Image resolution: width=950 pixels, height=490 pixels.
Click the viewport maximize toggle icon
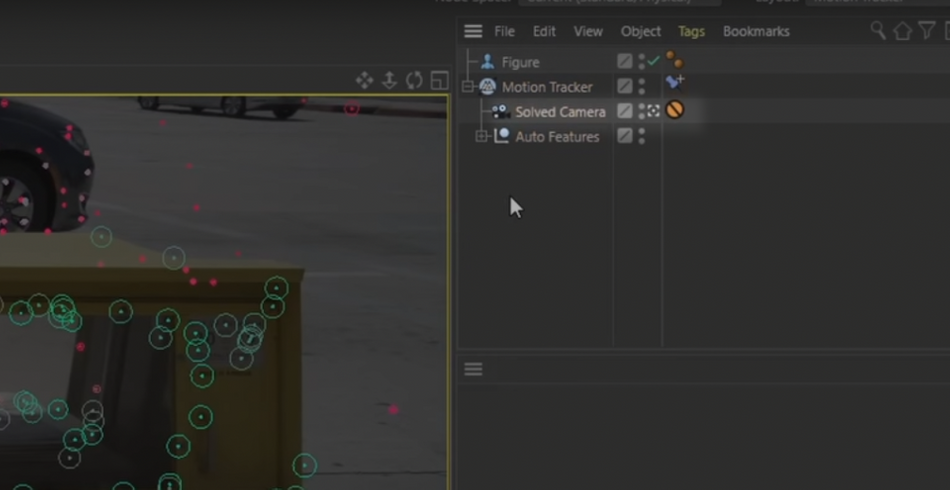point(439,80)
